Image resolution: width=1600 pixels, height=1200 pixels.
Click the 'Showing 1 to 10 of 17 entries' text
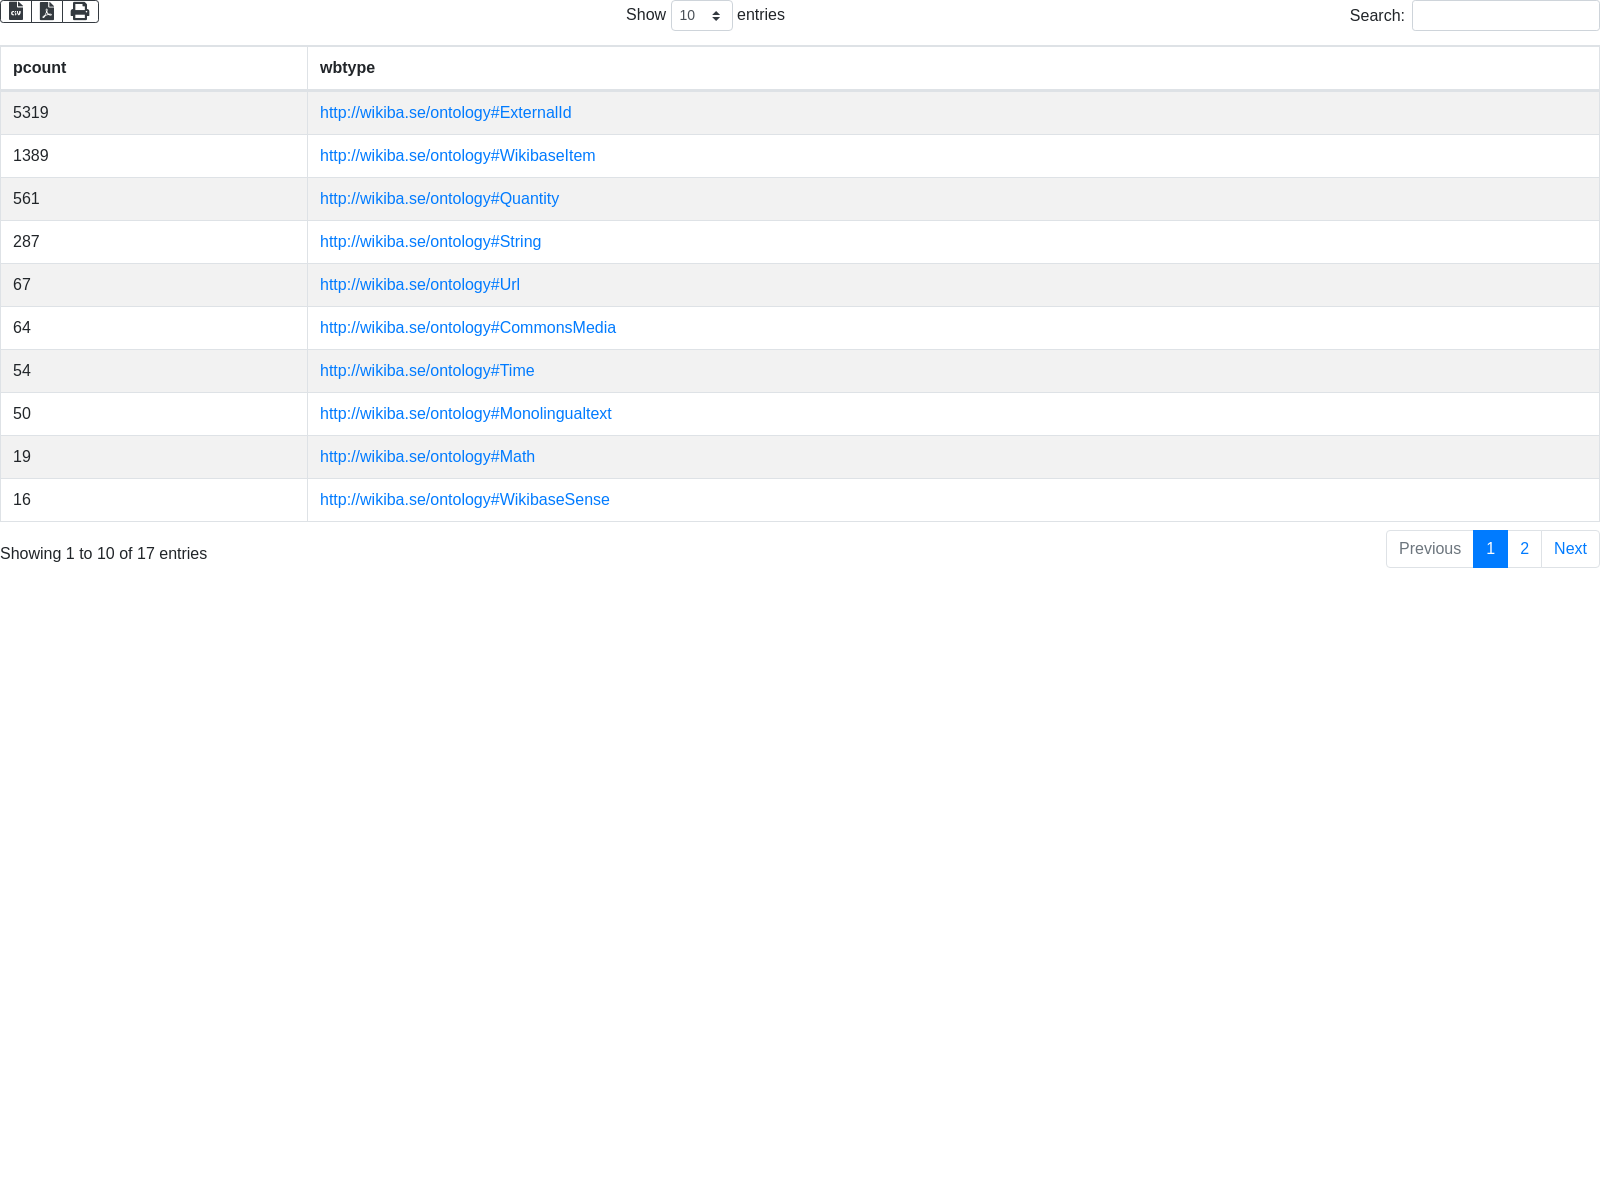point(104,554)
